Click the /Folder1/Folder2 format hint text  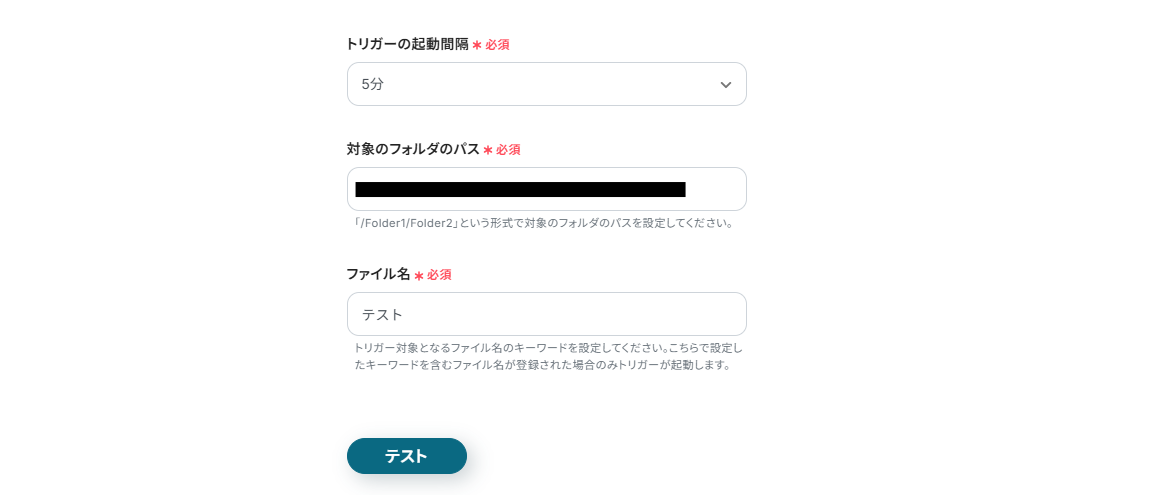point(545,223)
